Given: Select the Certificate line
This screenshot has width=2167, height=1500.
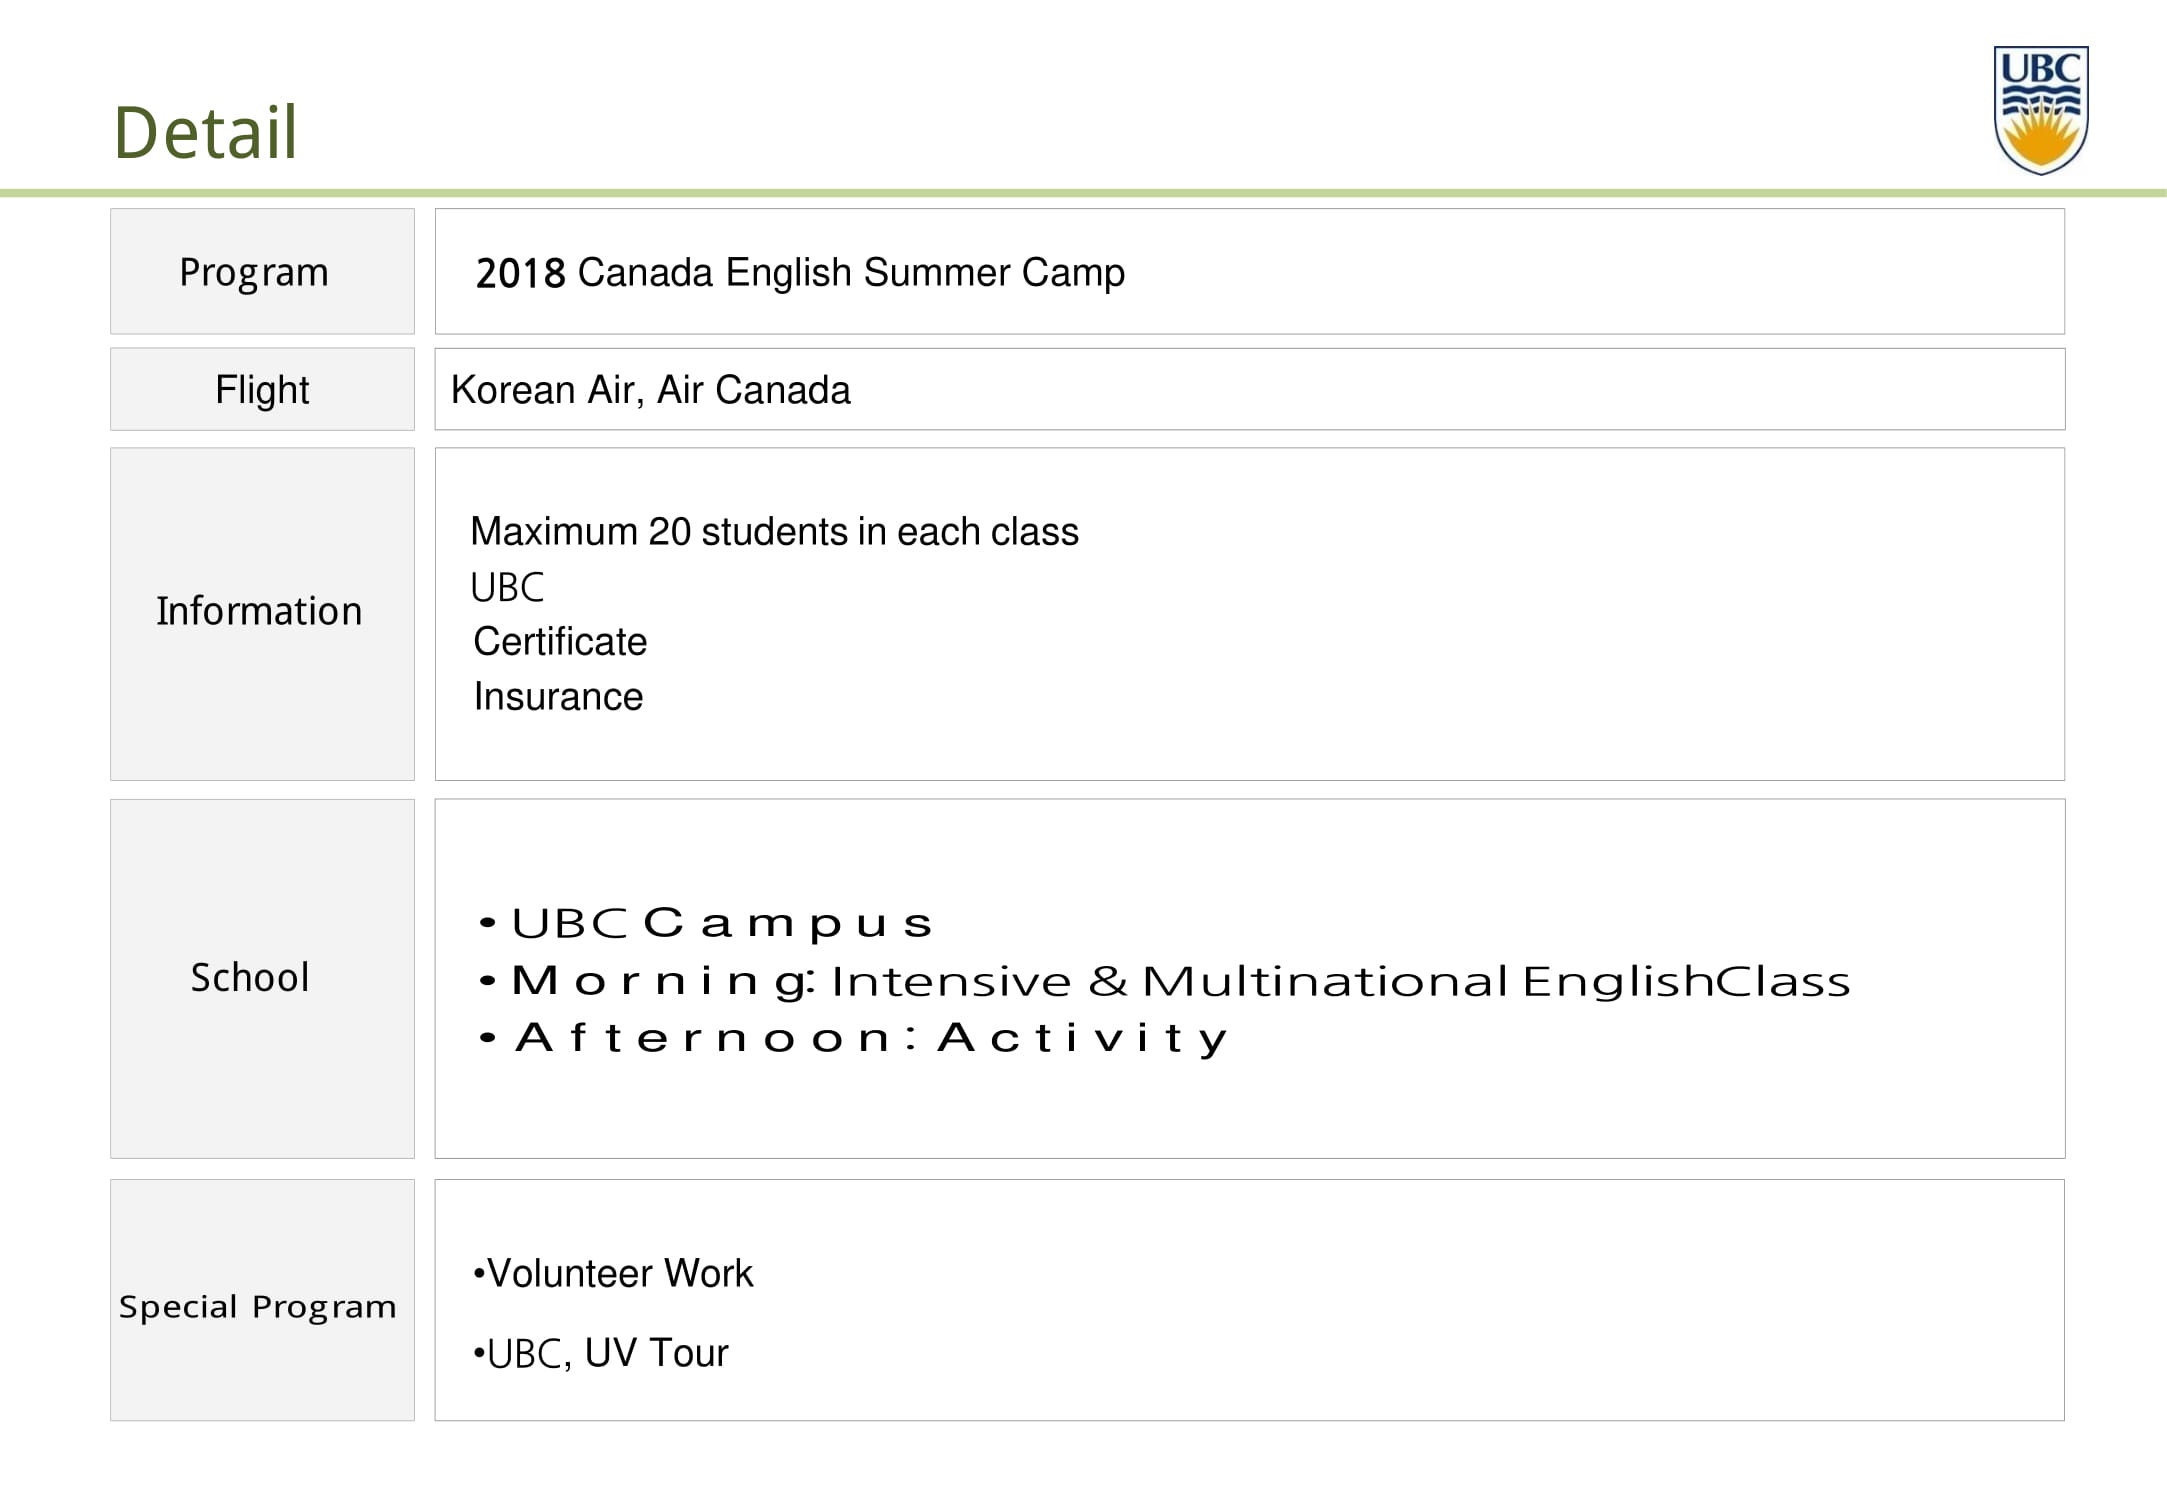Looking at the screenshot, I should 560,642.
